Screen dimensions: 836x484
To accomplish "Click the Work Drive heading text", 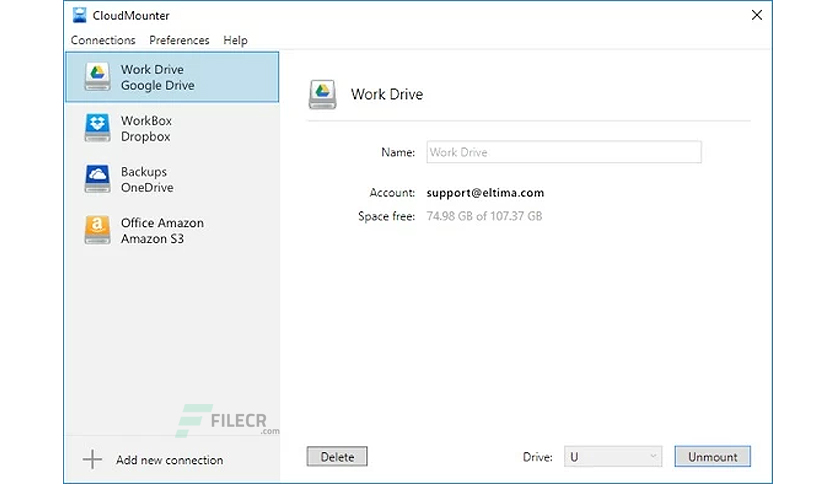I will pyautogui.click(x=387, y=94).
